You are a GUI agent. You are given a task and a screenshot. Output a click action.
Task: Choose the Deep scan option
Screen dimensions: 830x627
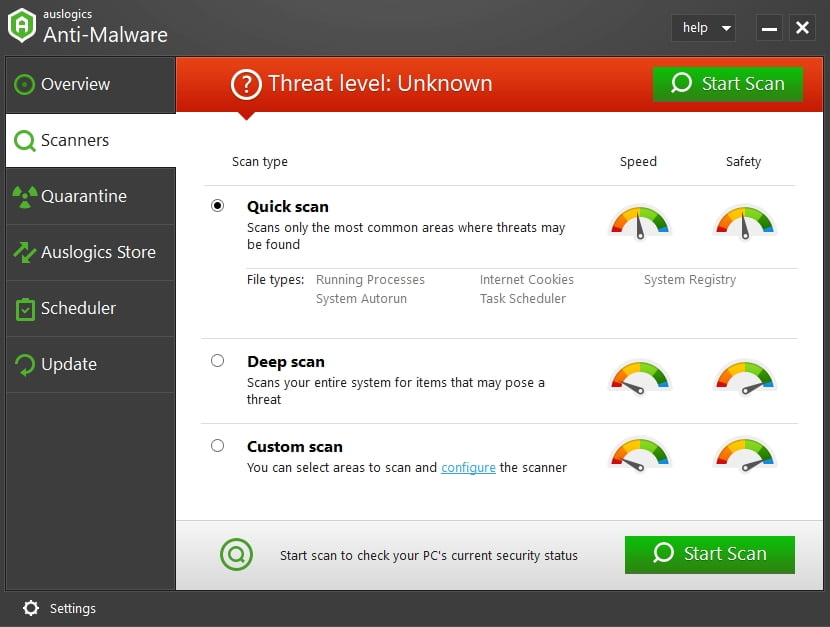[217, 361]
